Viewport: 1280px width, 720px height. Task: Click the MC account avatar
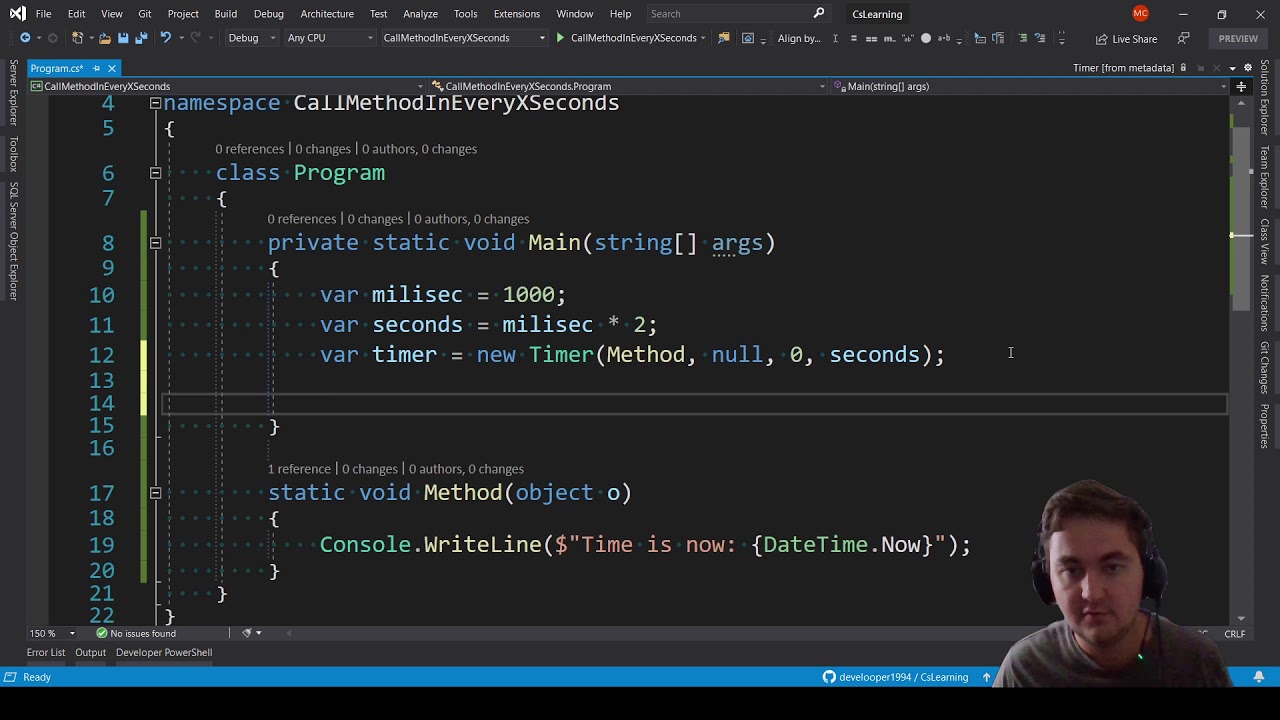[x=1141, y=13]
